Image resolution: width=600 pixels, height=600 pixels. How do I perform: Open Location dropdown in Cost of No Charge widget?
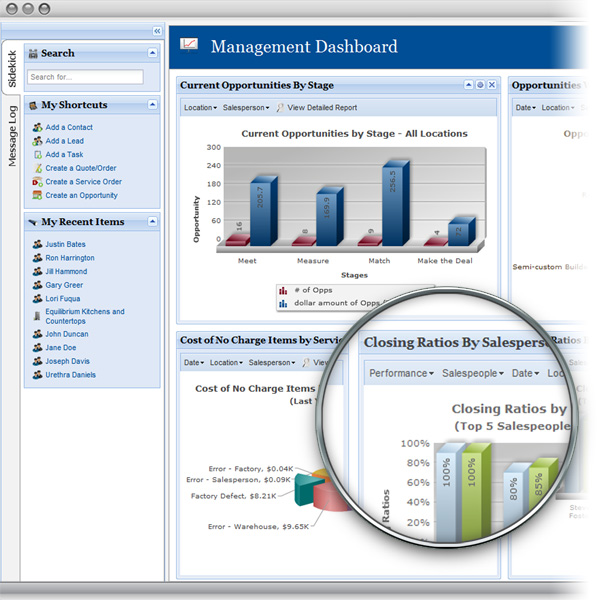click(x=226, y=363)
